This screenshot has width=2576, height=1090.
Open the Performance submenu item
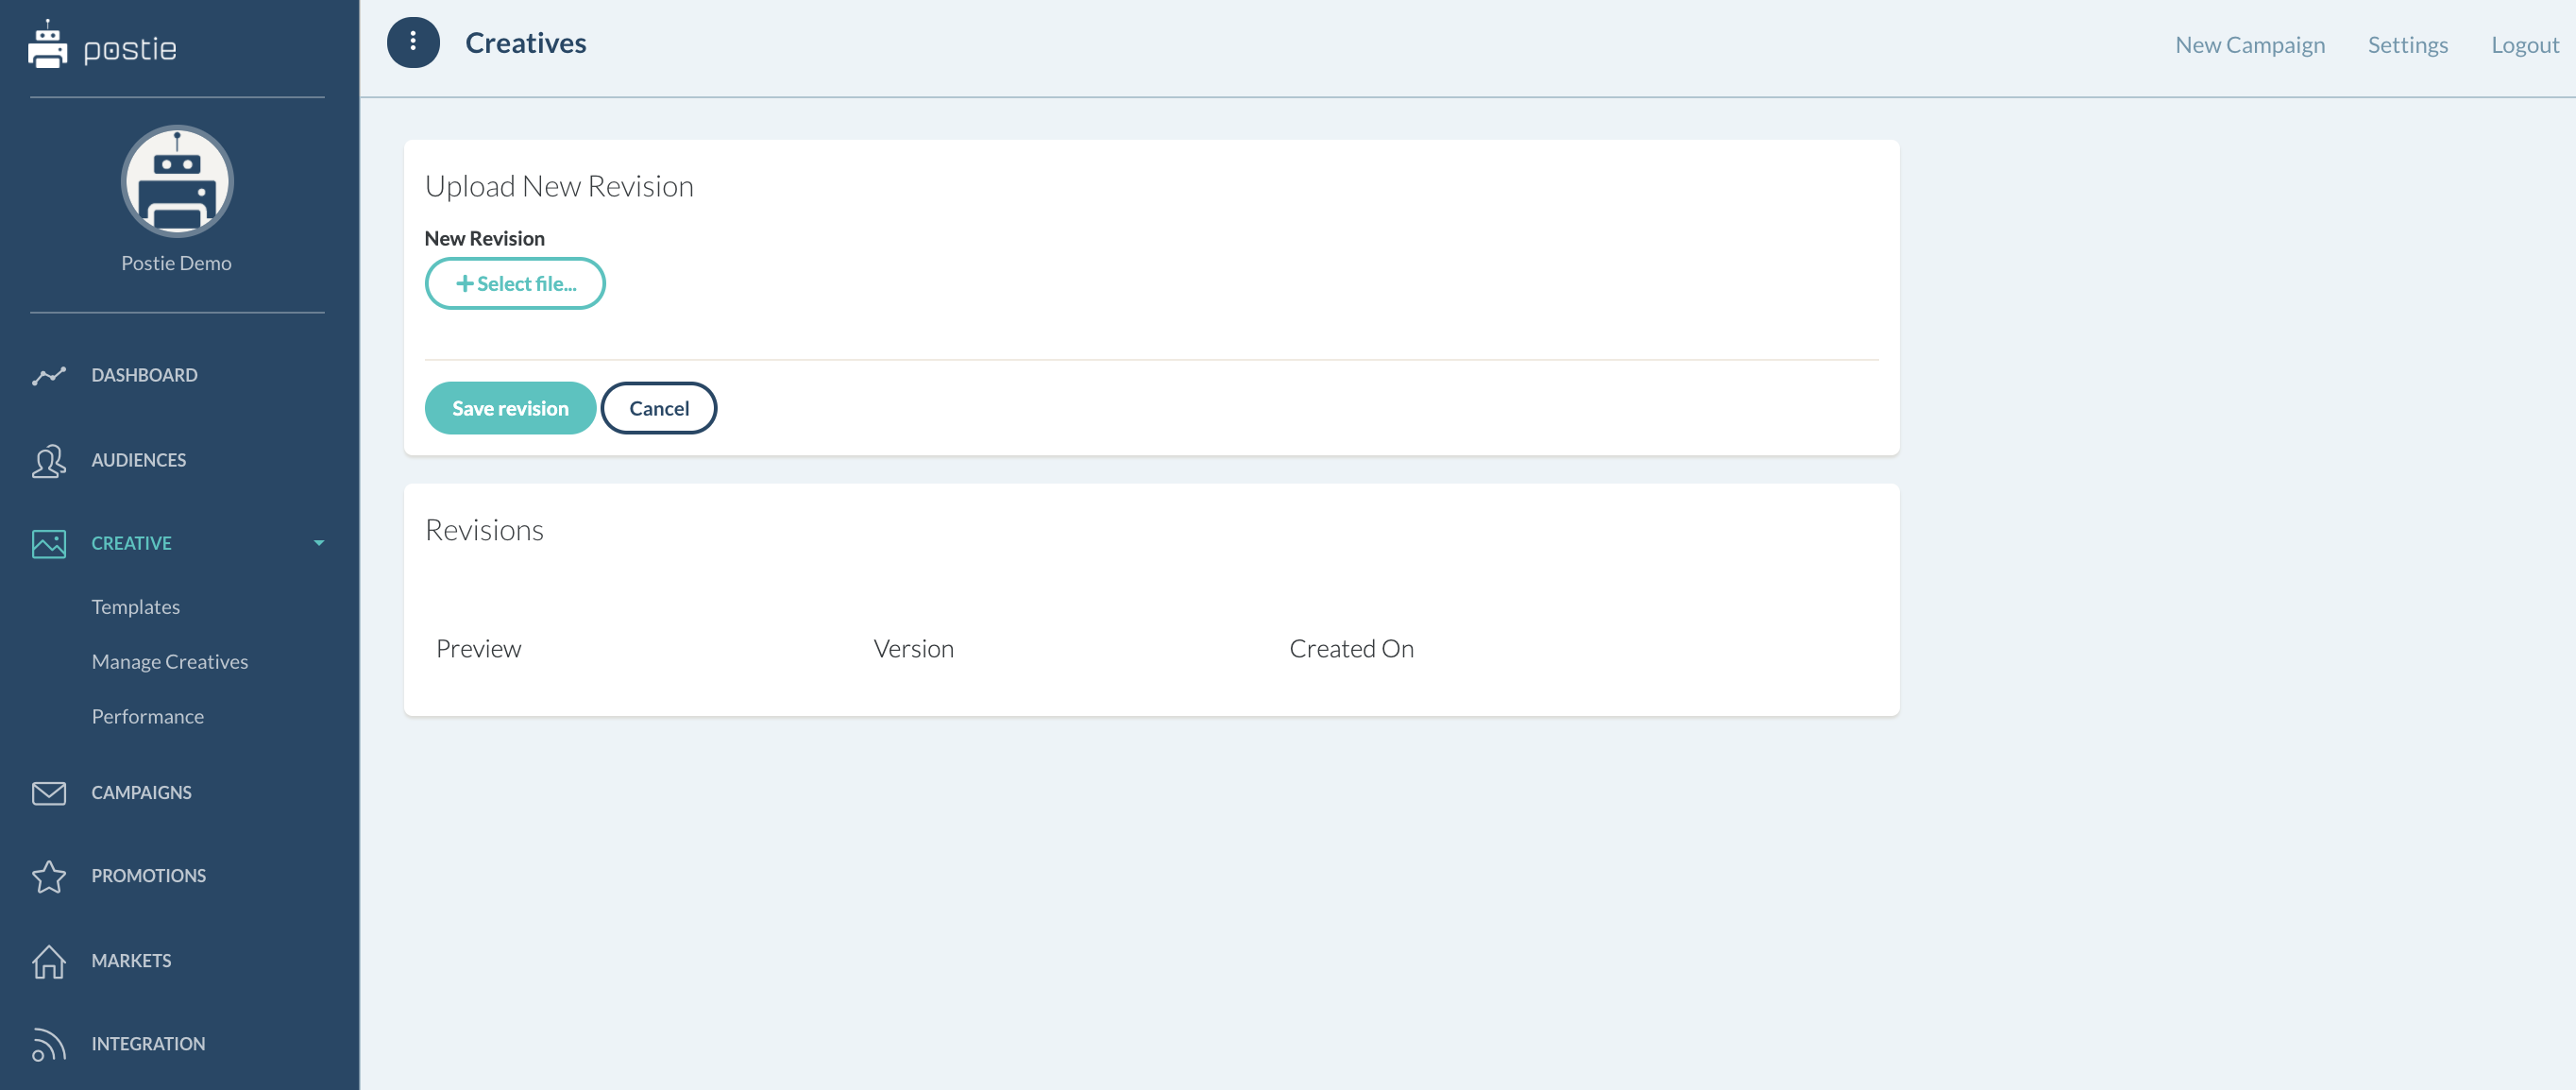coord(148,717)
